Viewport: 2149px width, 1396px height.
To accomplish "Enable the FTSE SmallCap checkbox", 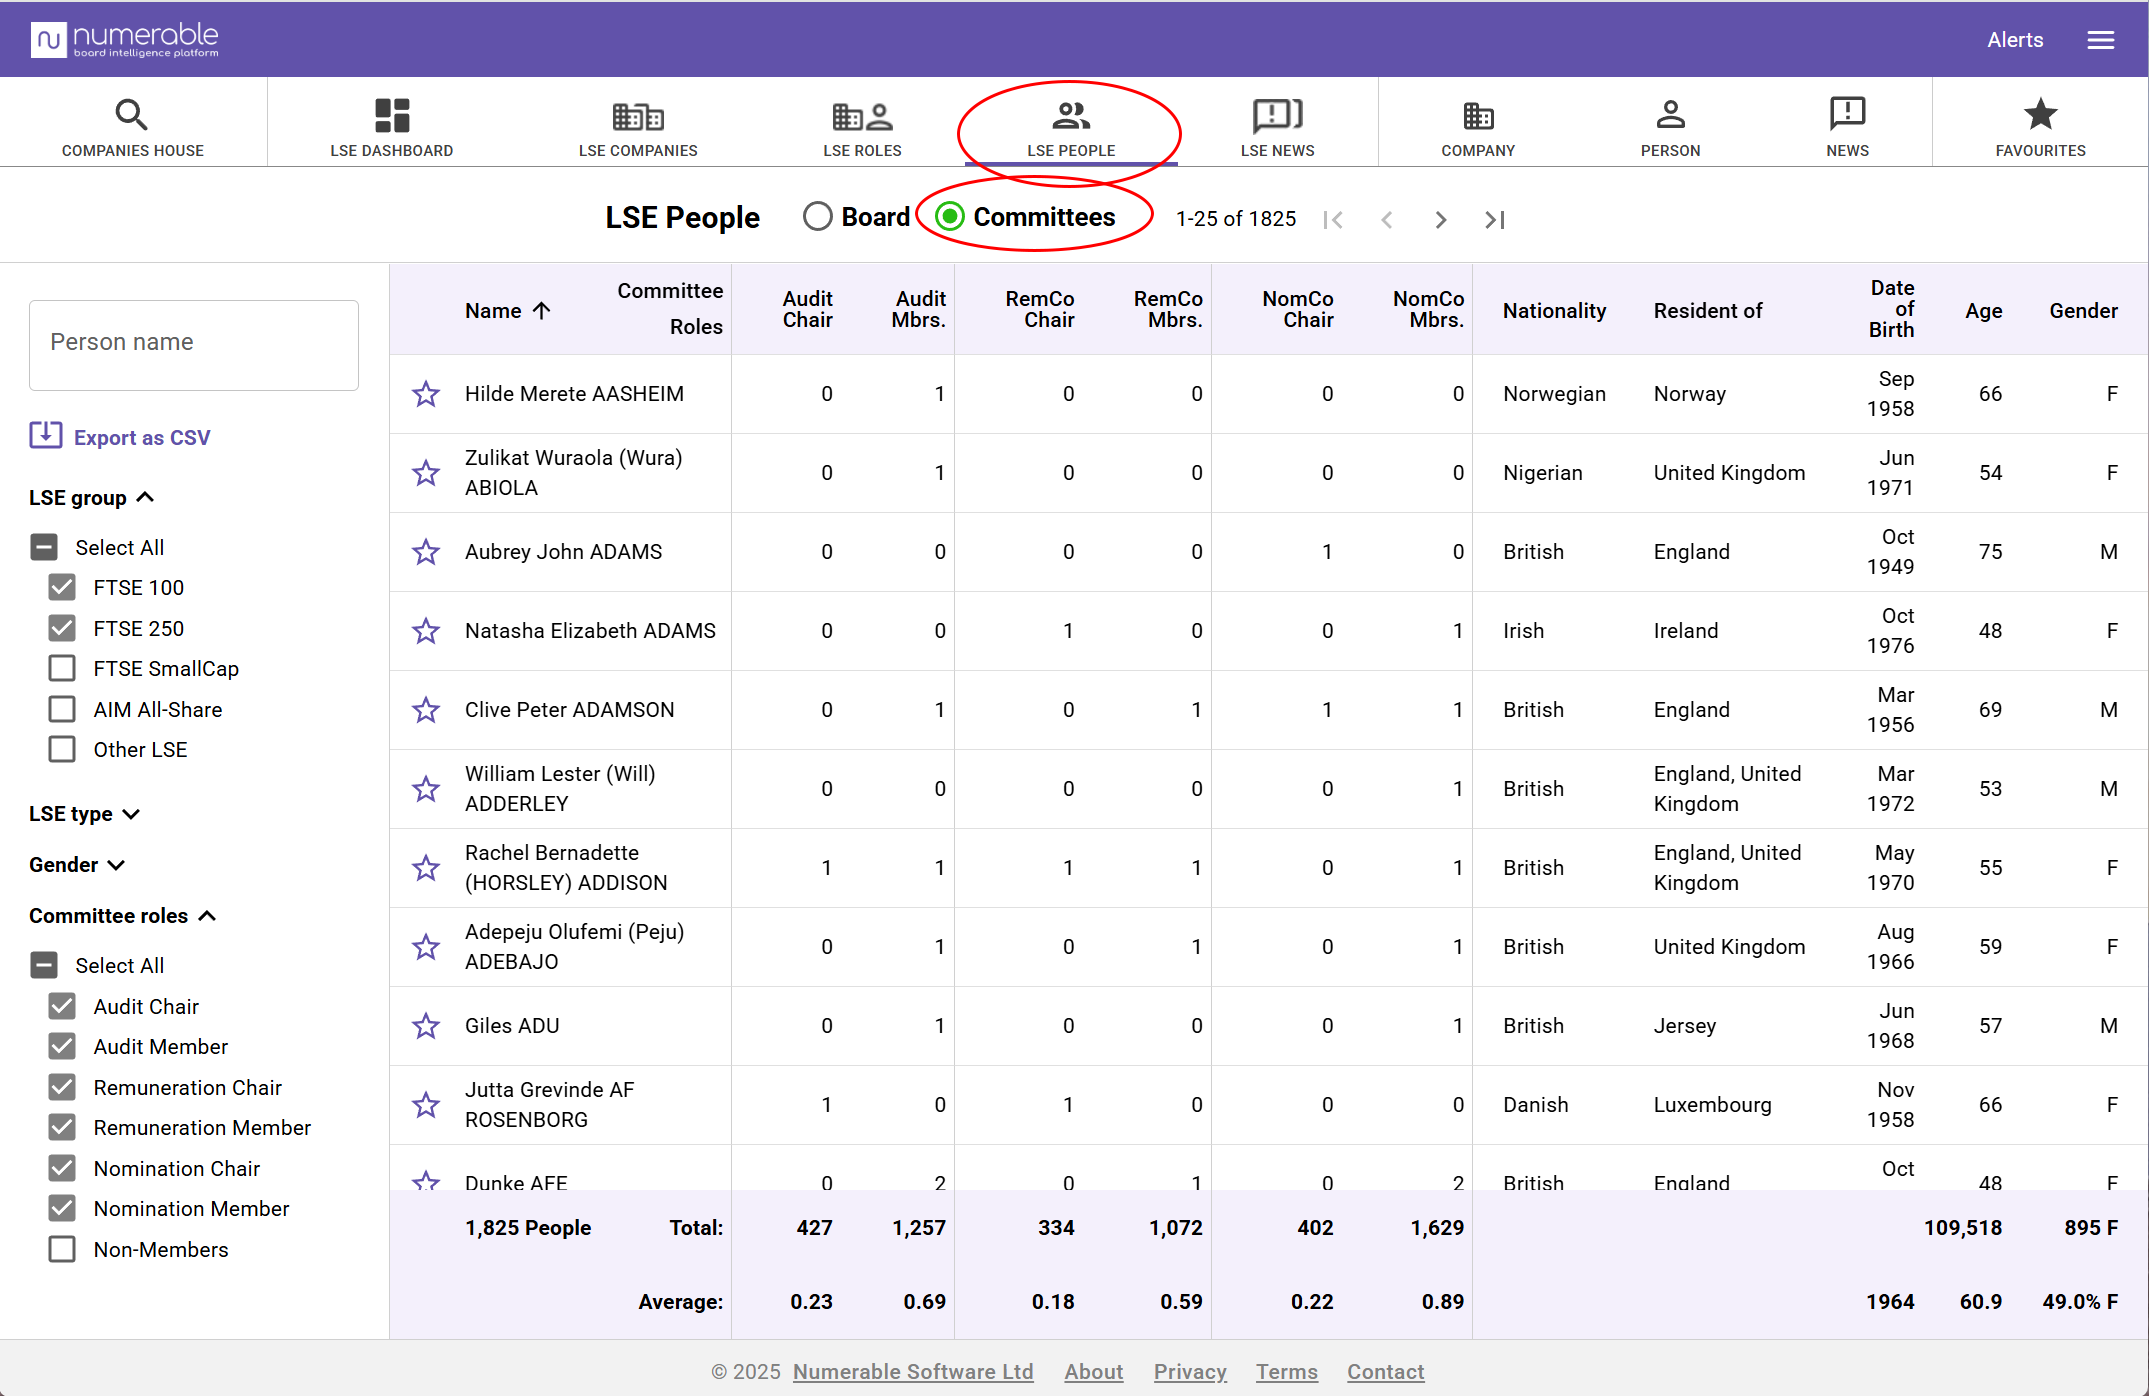I will point(62,668).
